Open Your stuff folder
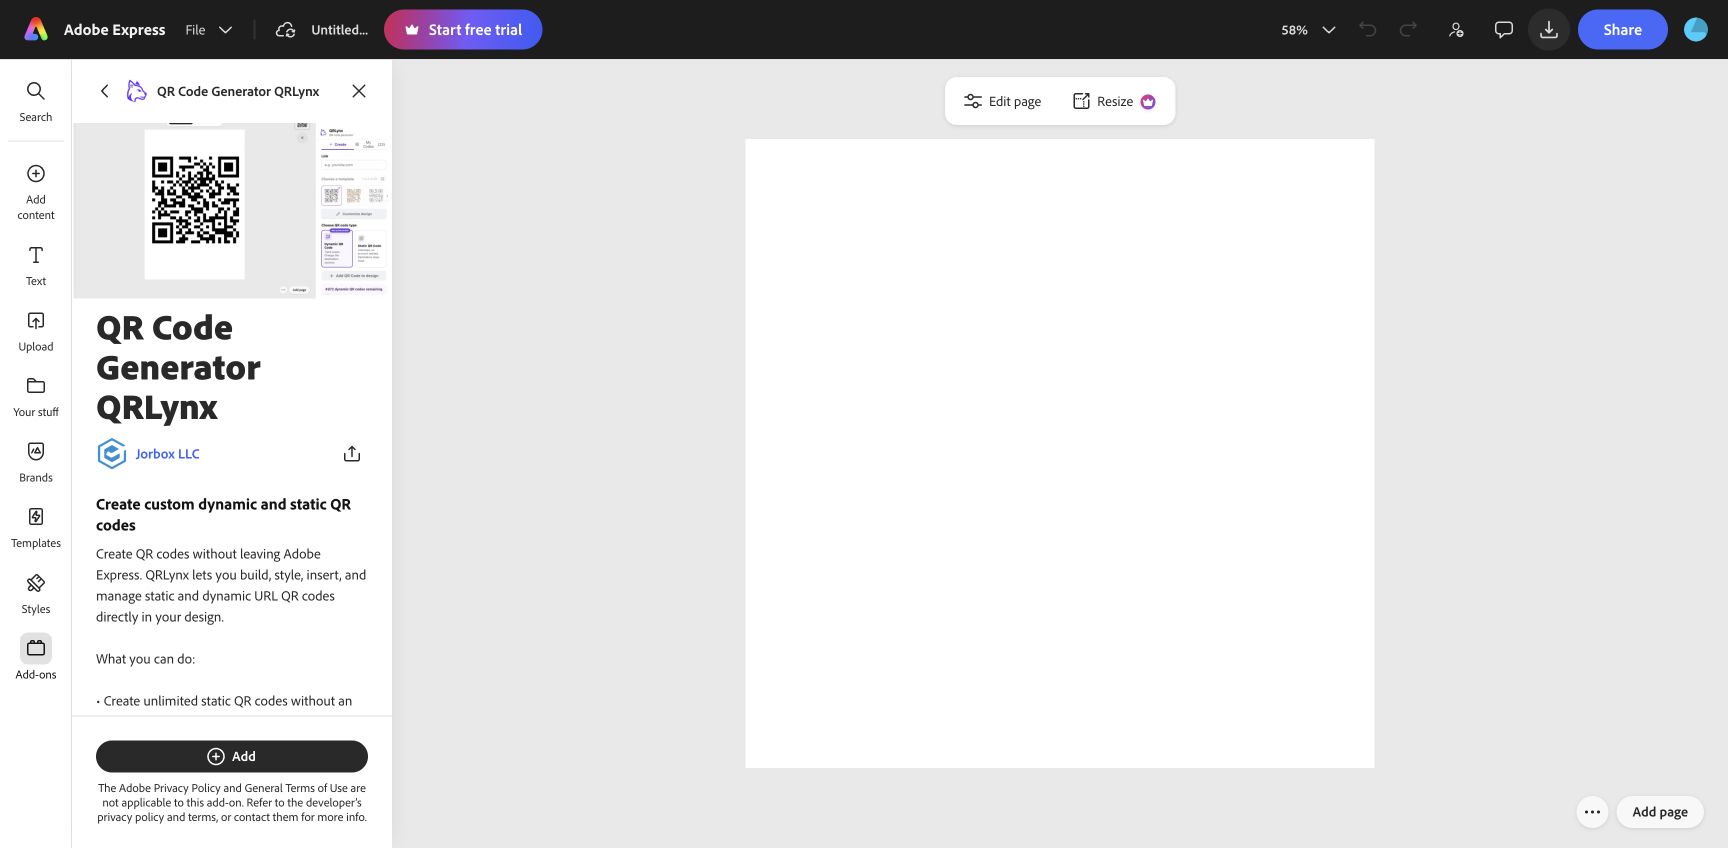This screenshot has width=1728, height=848. point(36,397)
